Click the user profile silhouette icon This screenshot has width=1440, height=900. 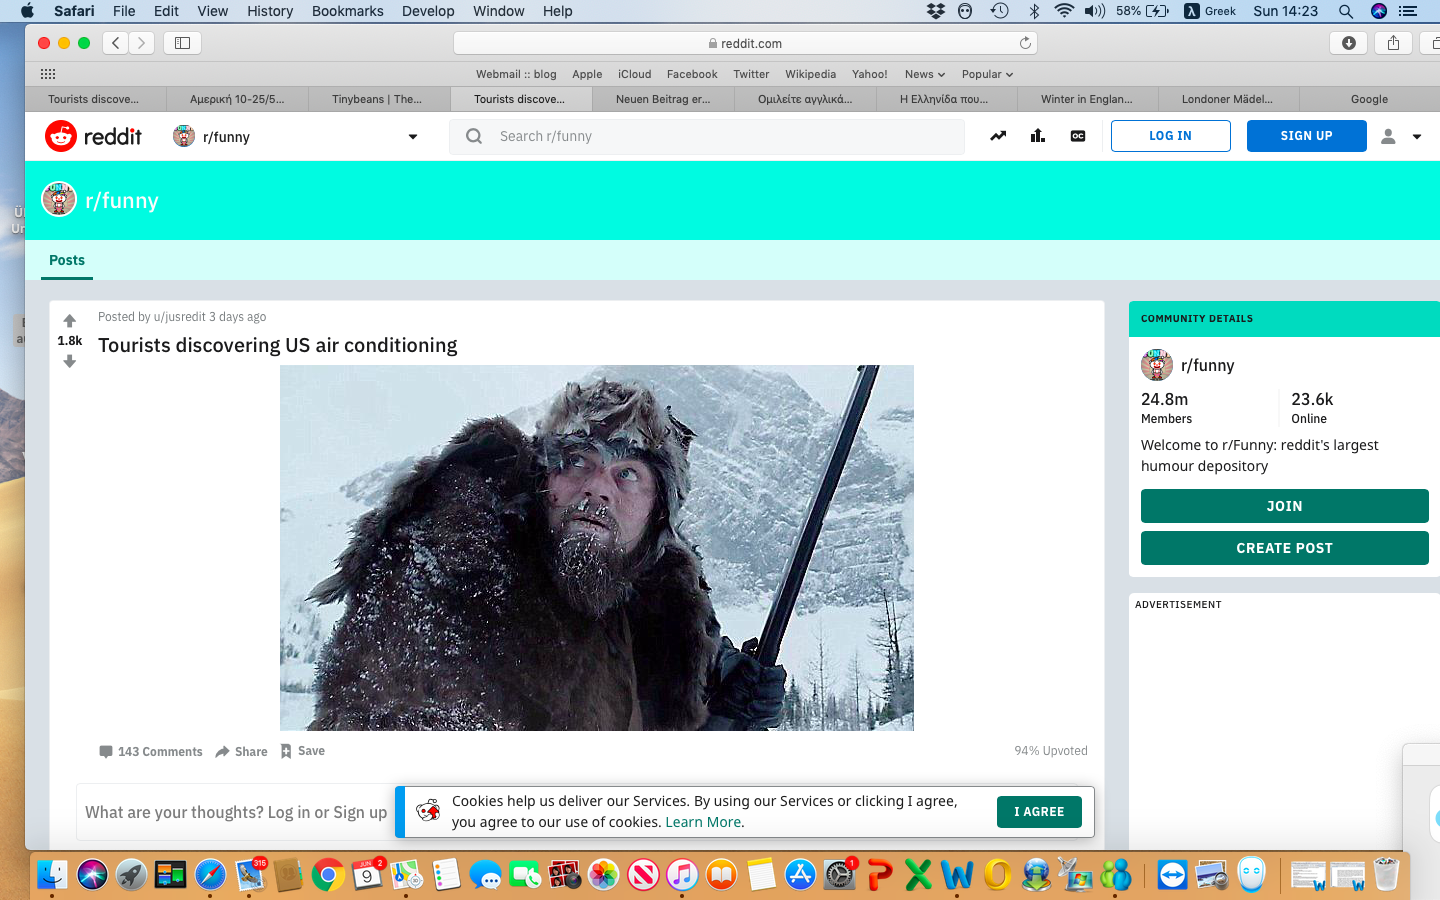click(1388, 136)
